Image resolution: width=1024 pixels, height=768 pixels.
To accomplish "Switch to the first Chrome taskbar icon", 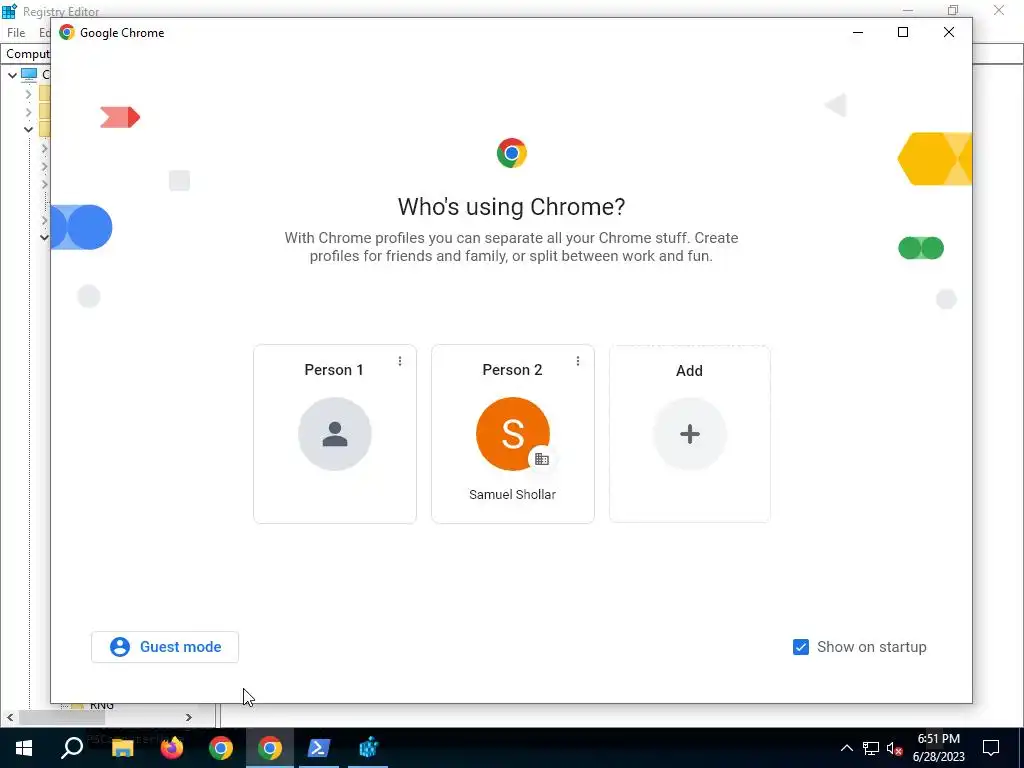I will coord(221,748).
